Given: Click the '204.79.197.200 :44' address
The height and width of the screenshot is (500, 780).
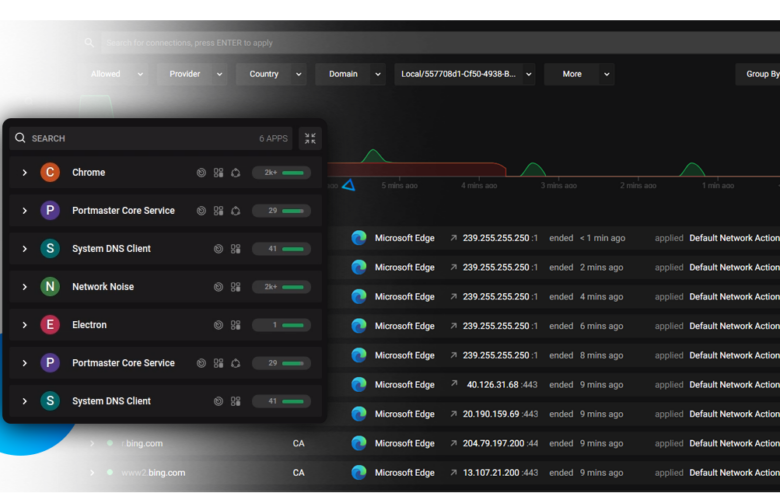Looking at the screenshot, I should 500,443.
